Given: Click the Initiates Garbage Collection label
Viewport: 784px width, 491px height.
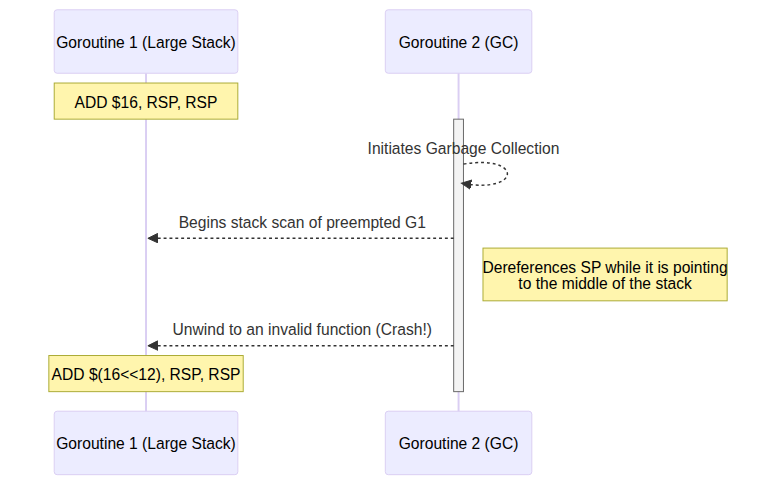Looking at the screenshot, I should 463,149.
